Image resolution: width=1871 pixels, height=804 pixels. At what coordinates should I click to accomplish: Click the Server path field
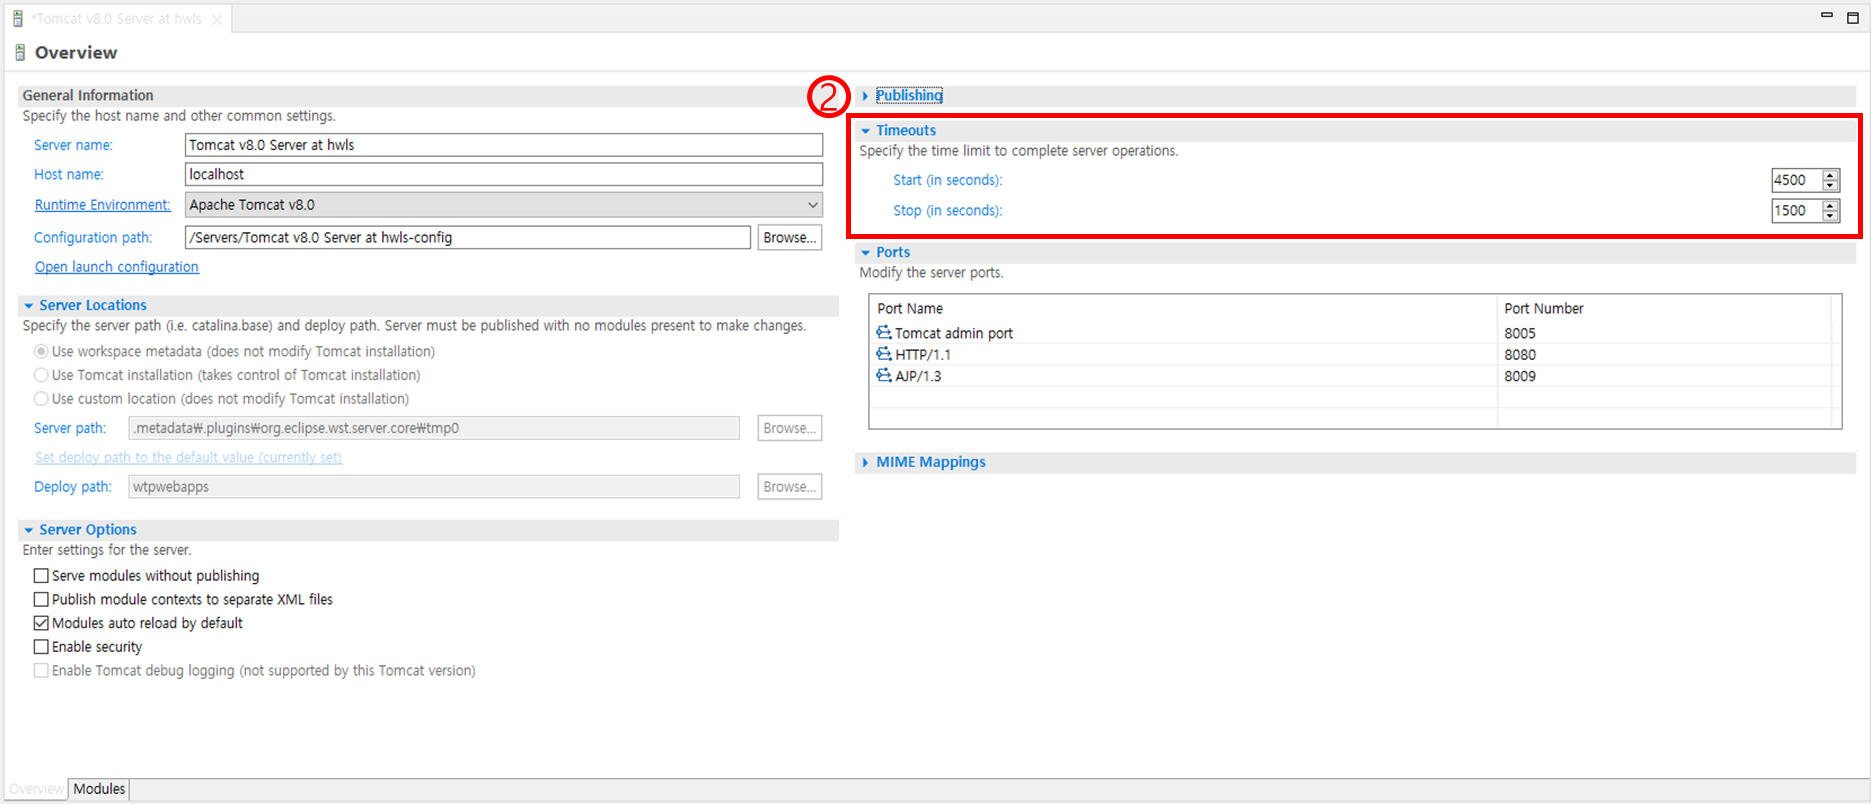434,428
